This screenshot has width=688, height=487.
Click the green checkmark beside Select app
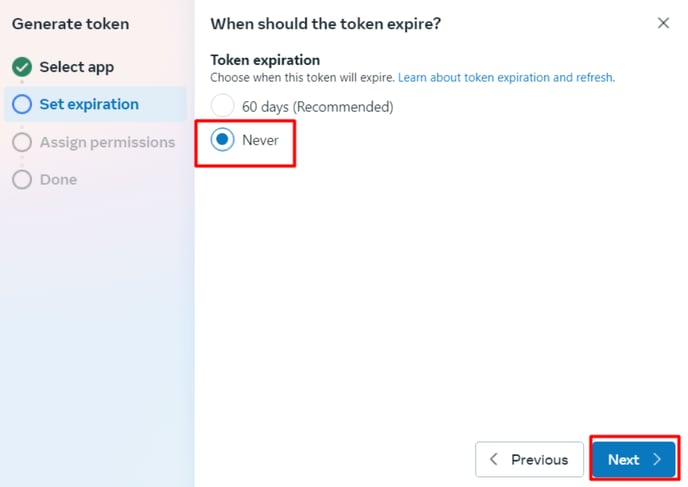(x=22, y=67)
